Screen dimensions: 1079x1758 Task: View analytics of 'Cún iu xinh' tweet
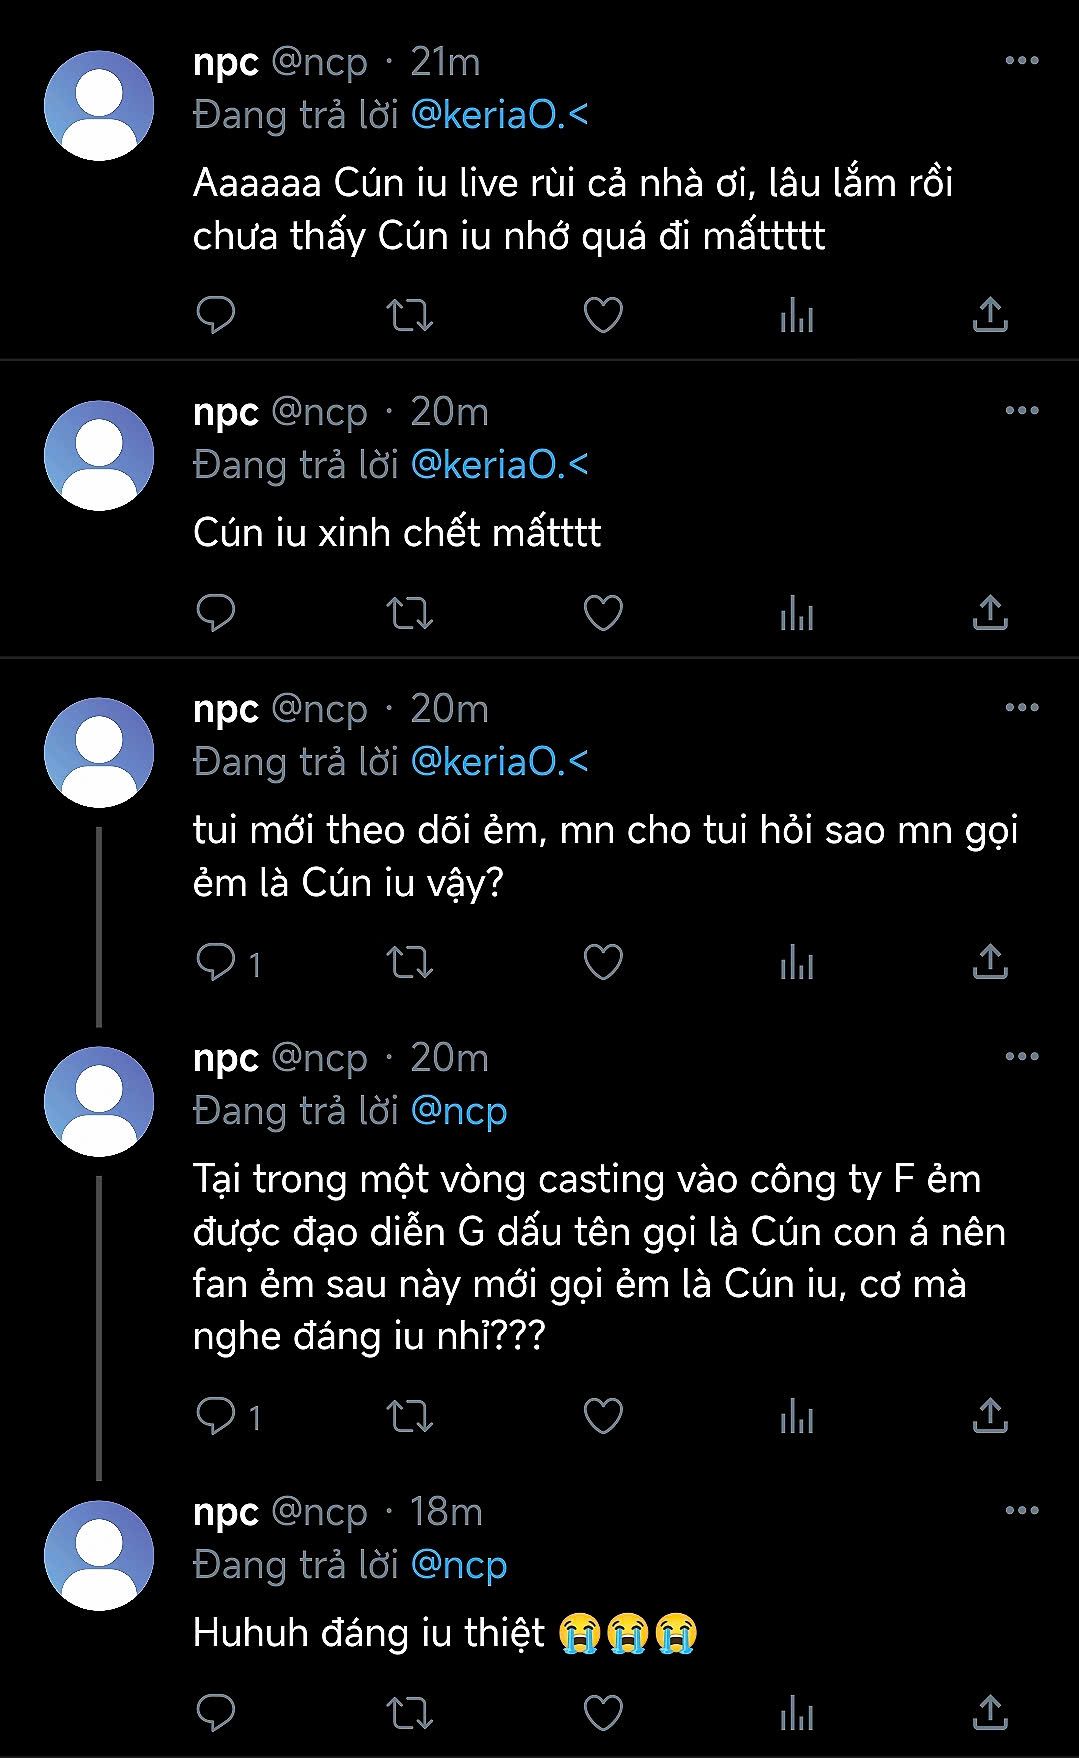[x=796, y=613]
